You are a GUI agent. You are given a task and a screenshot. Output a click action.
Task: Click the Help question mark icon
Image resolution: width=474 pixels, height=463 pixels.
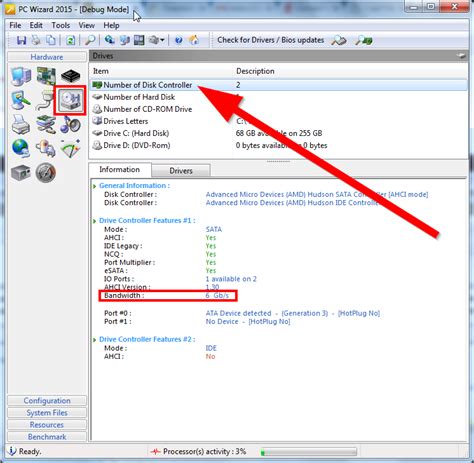click(x=179, y=40)
